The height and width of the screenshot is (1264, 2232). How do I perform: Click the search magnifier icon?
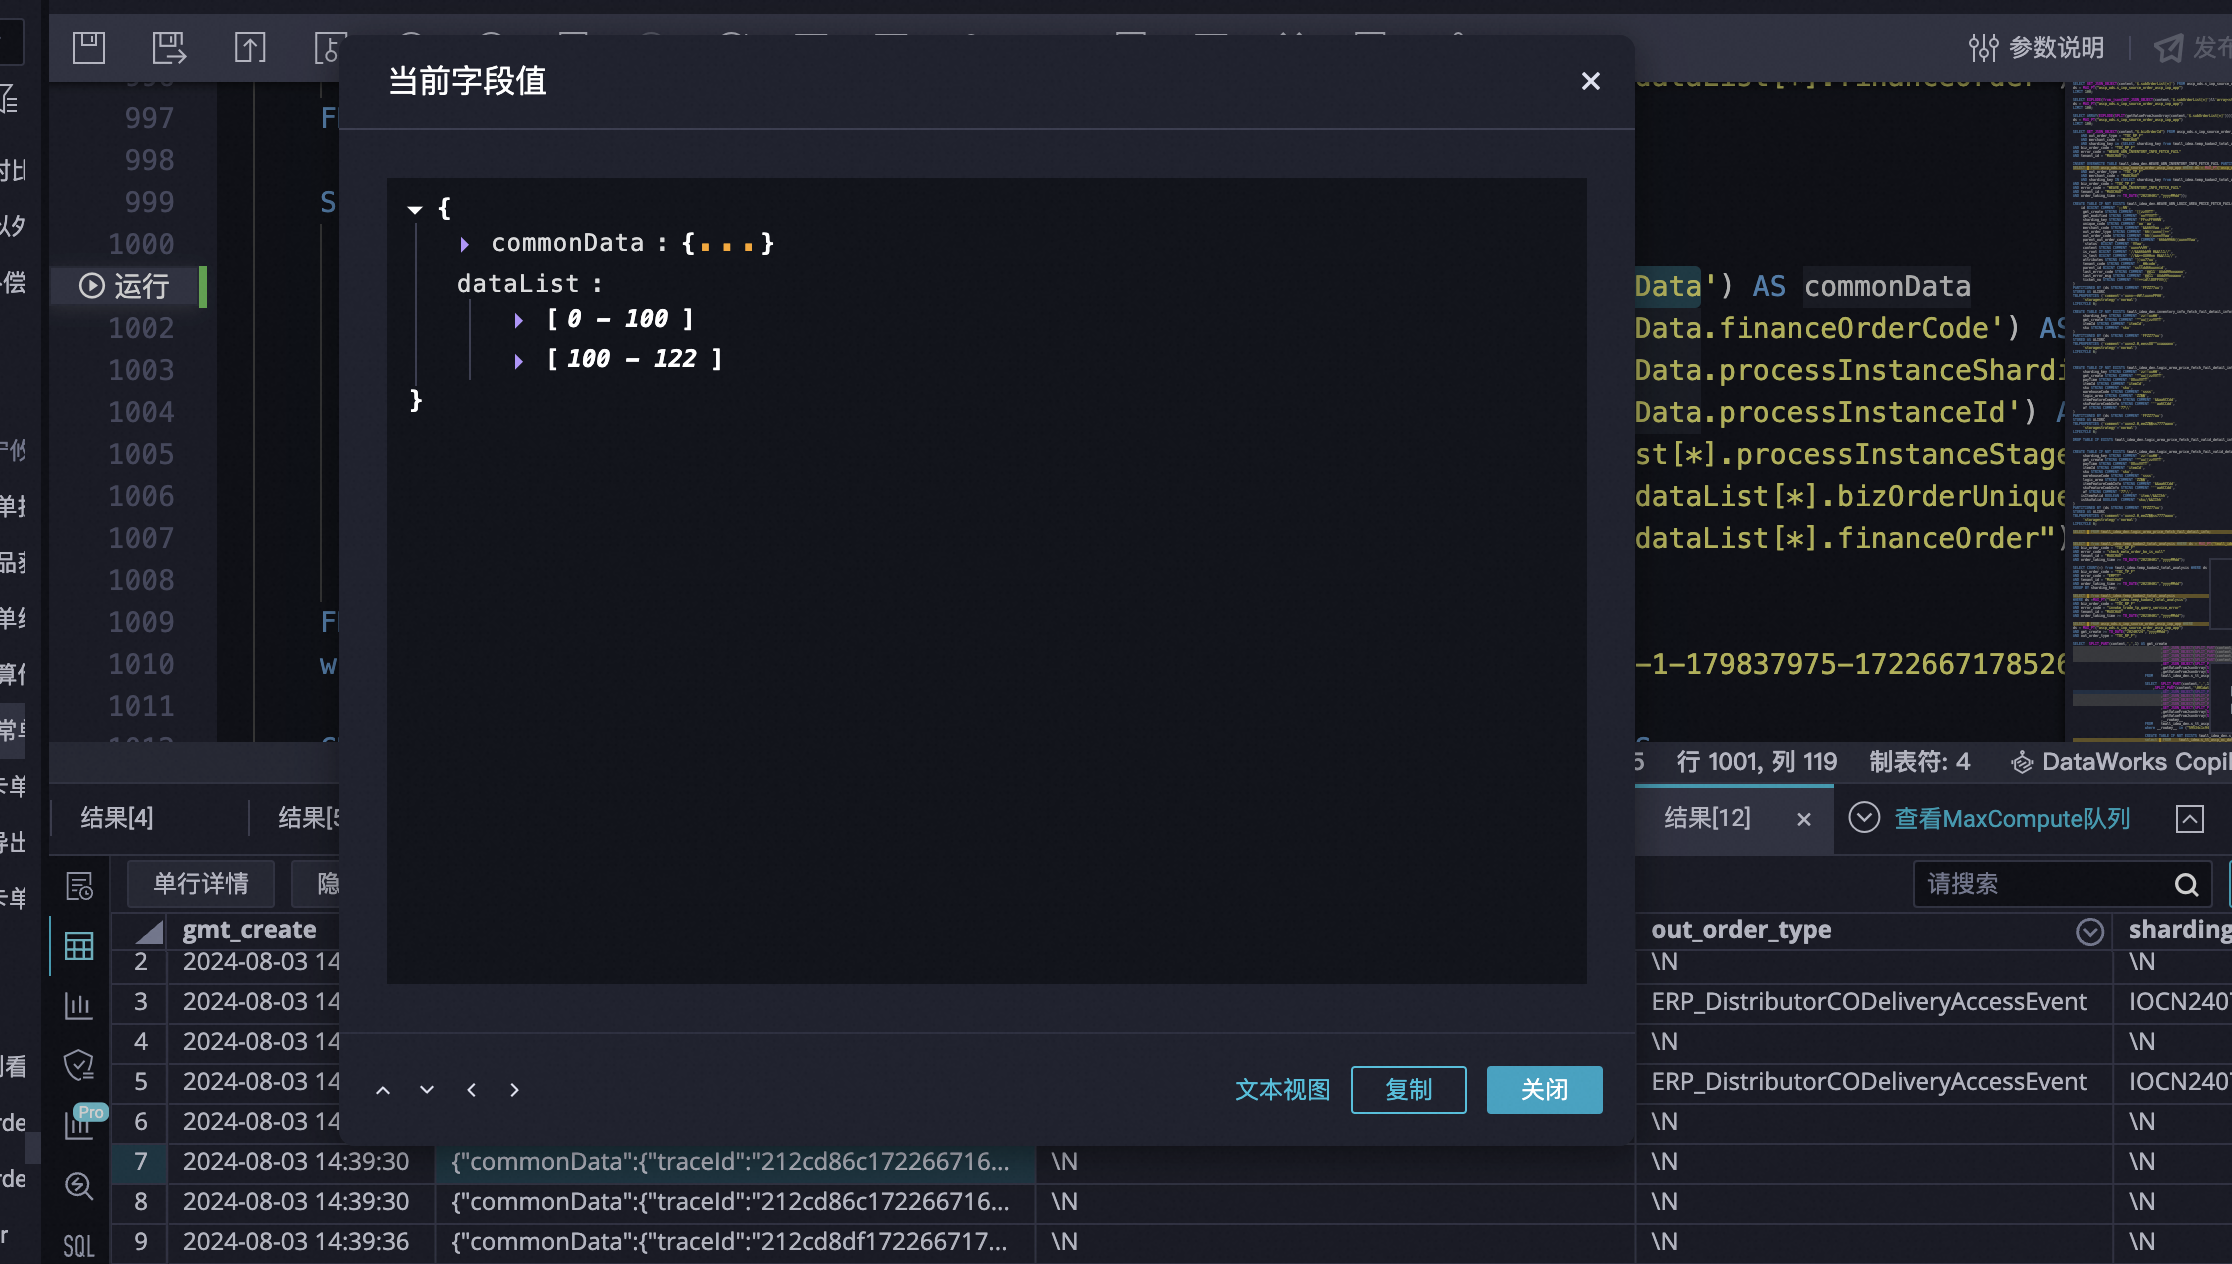click(x=2186, y=884)
